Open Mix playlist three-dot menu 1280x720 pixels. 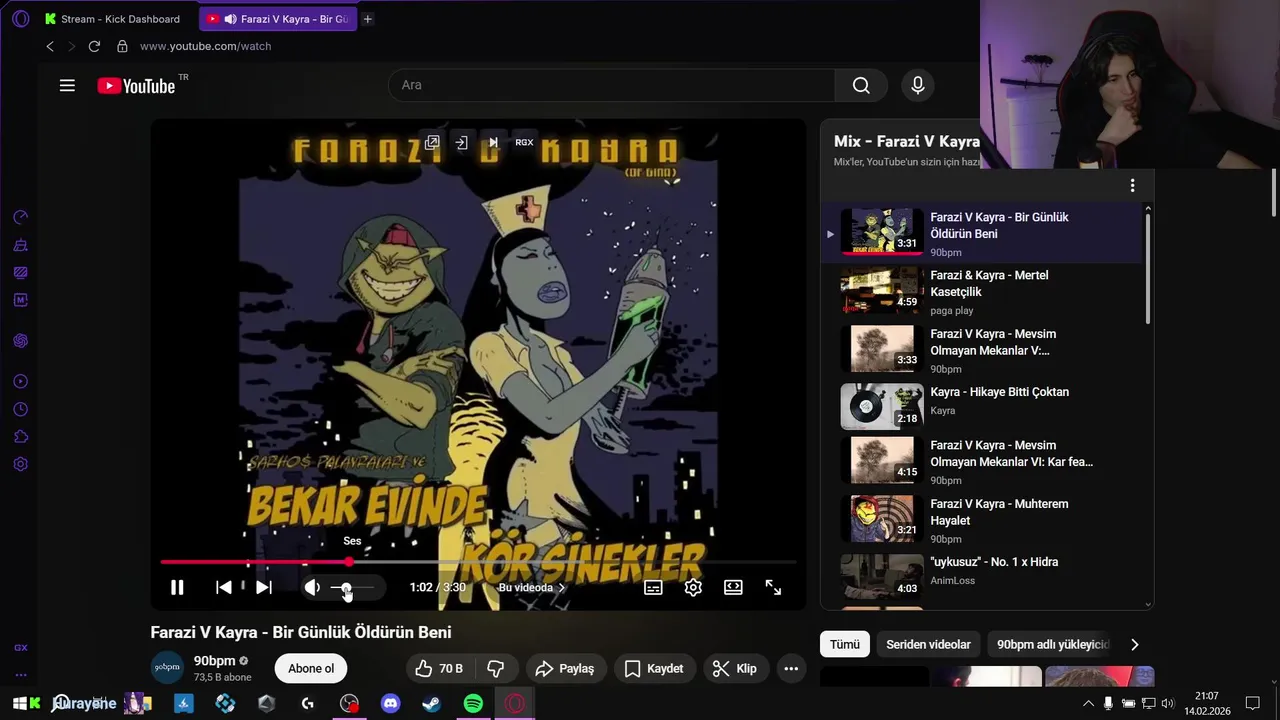(1132, 186)
